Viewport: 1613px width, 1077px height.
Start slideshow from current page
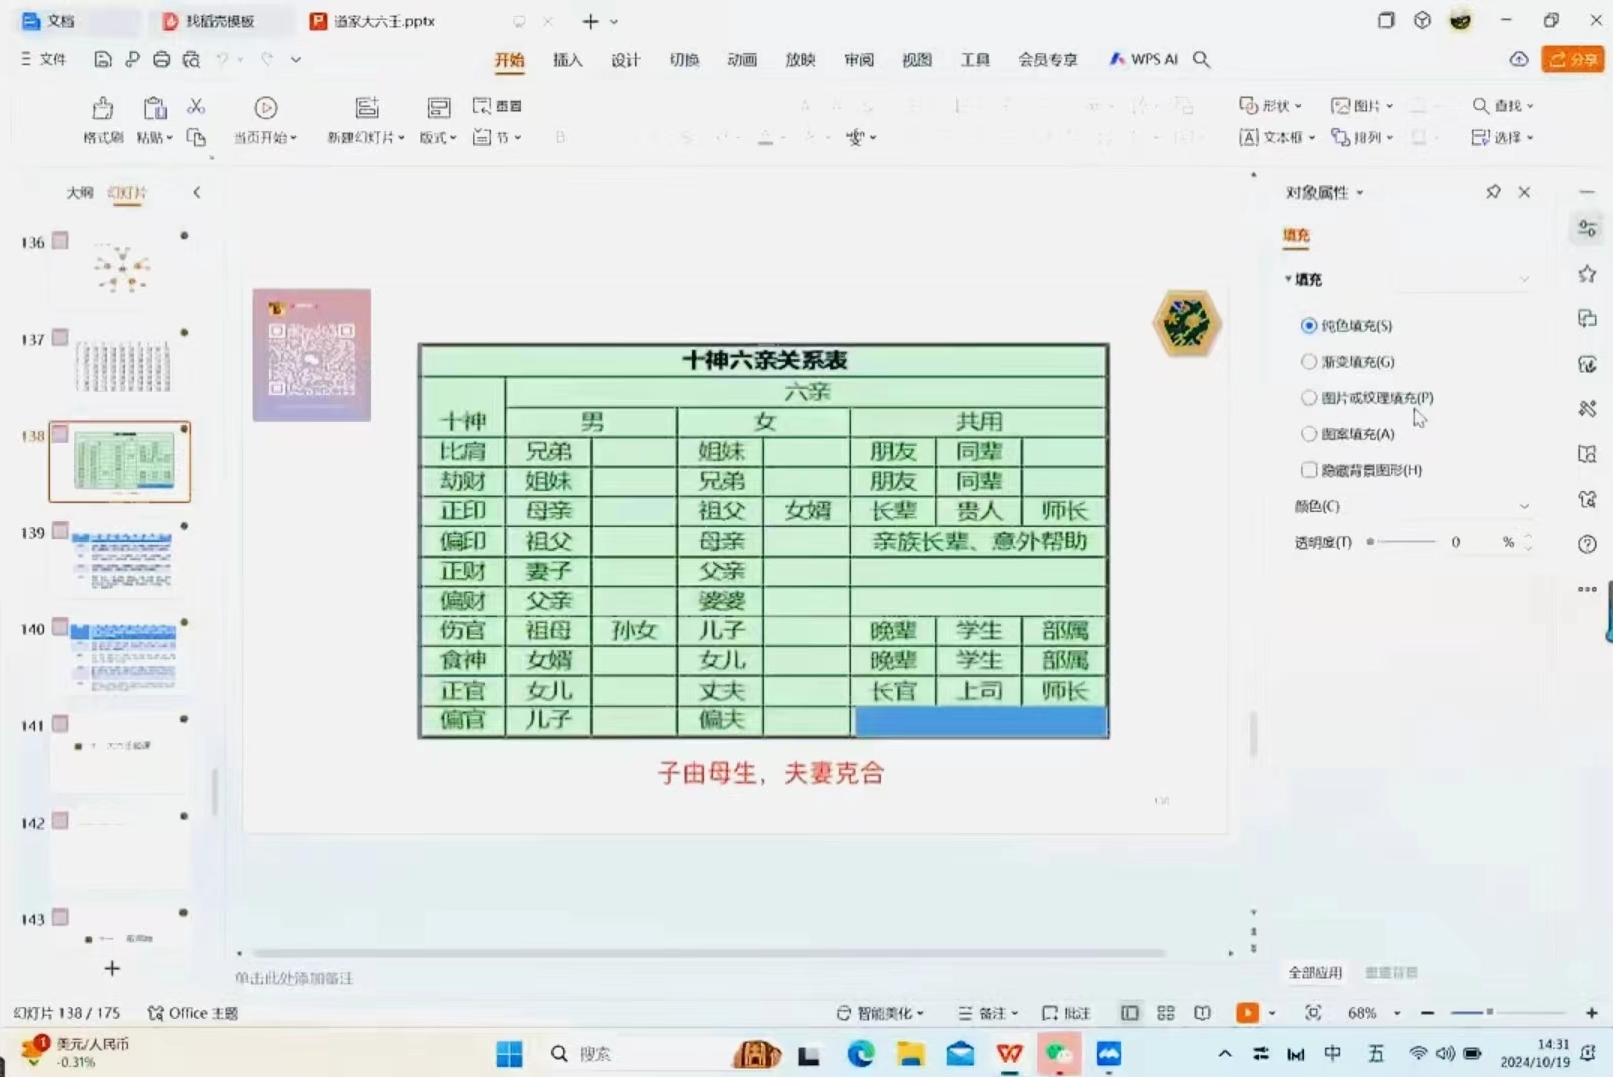pyautogui.click(x=265, y=120)
